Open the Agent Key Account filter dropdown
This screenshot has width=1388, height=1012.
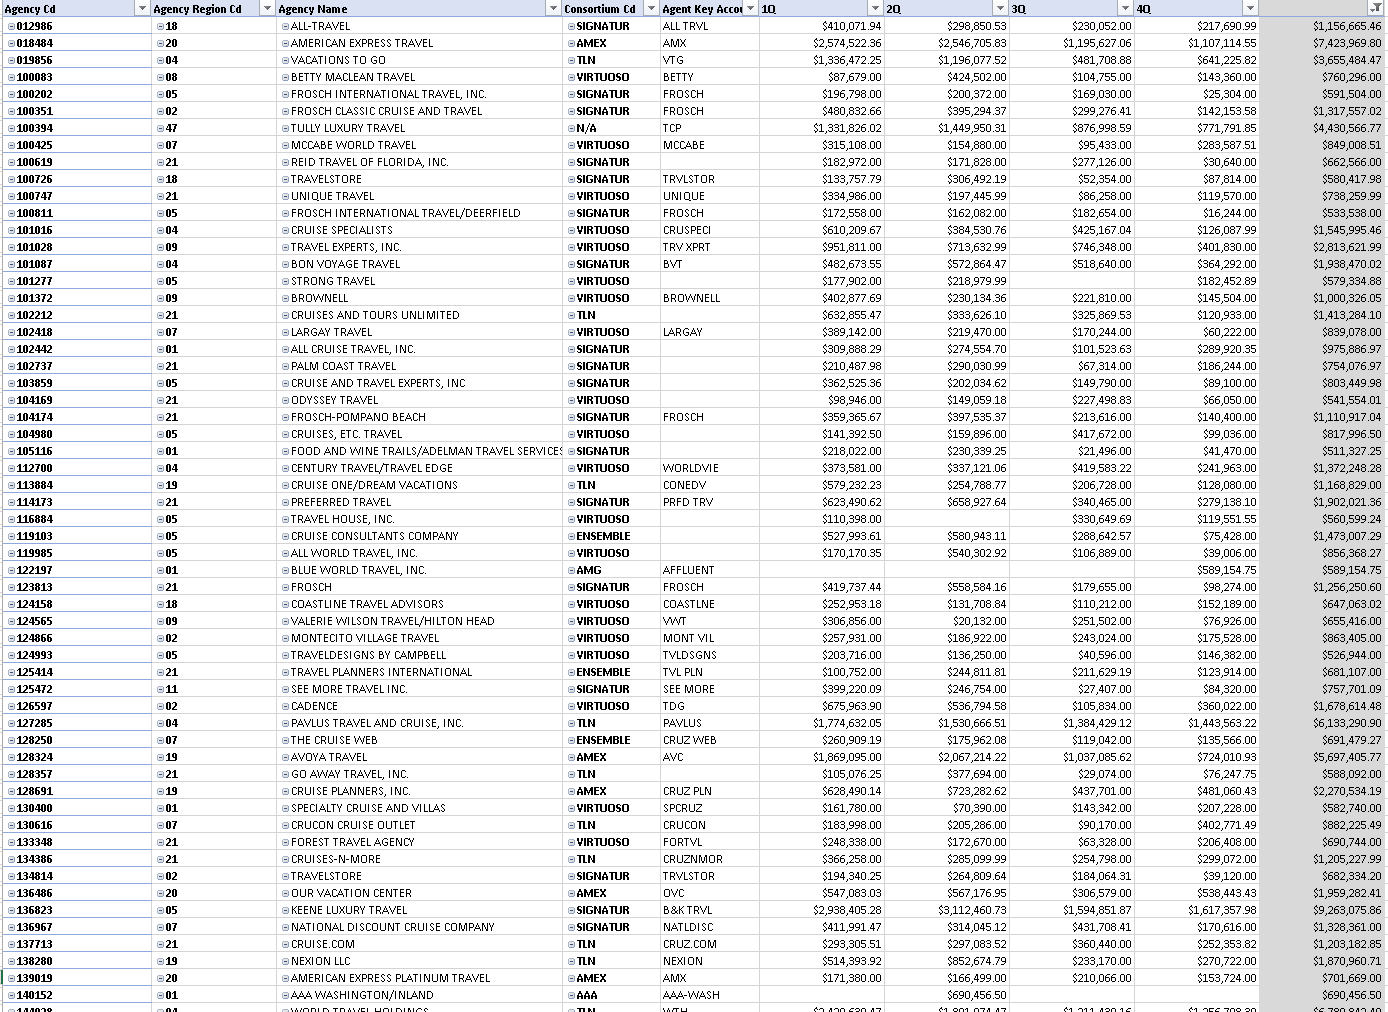click(751, 9)
